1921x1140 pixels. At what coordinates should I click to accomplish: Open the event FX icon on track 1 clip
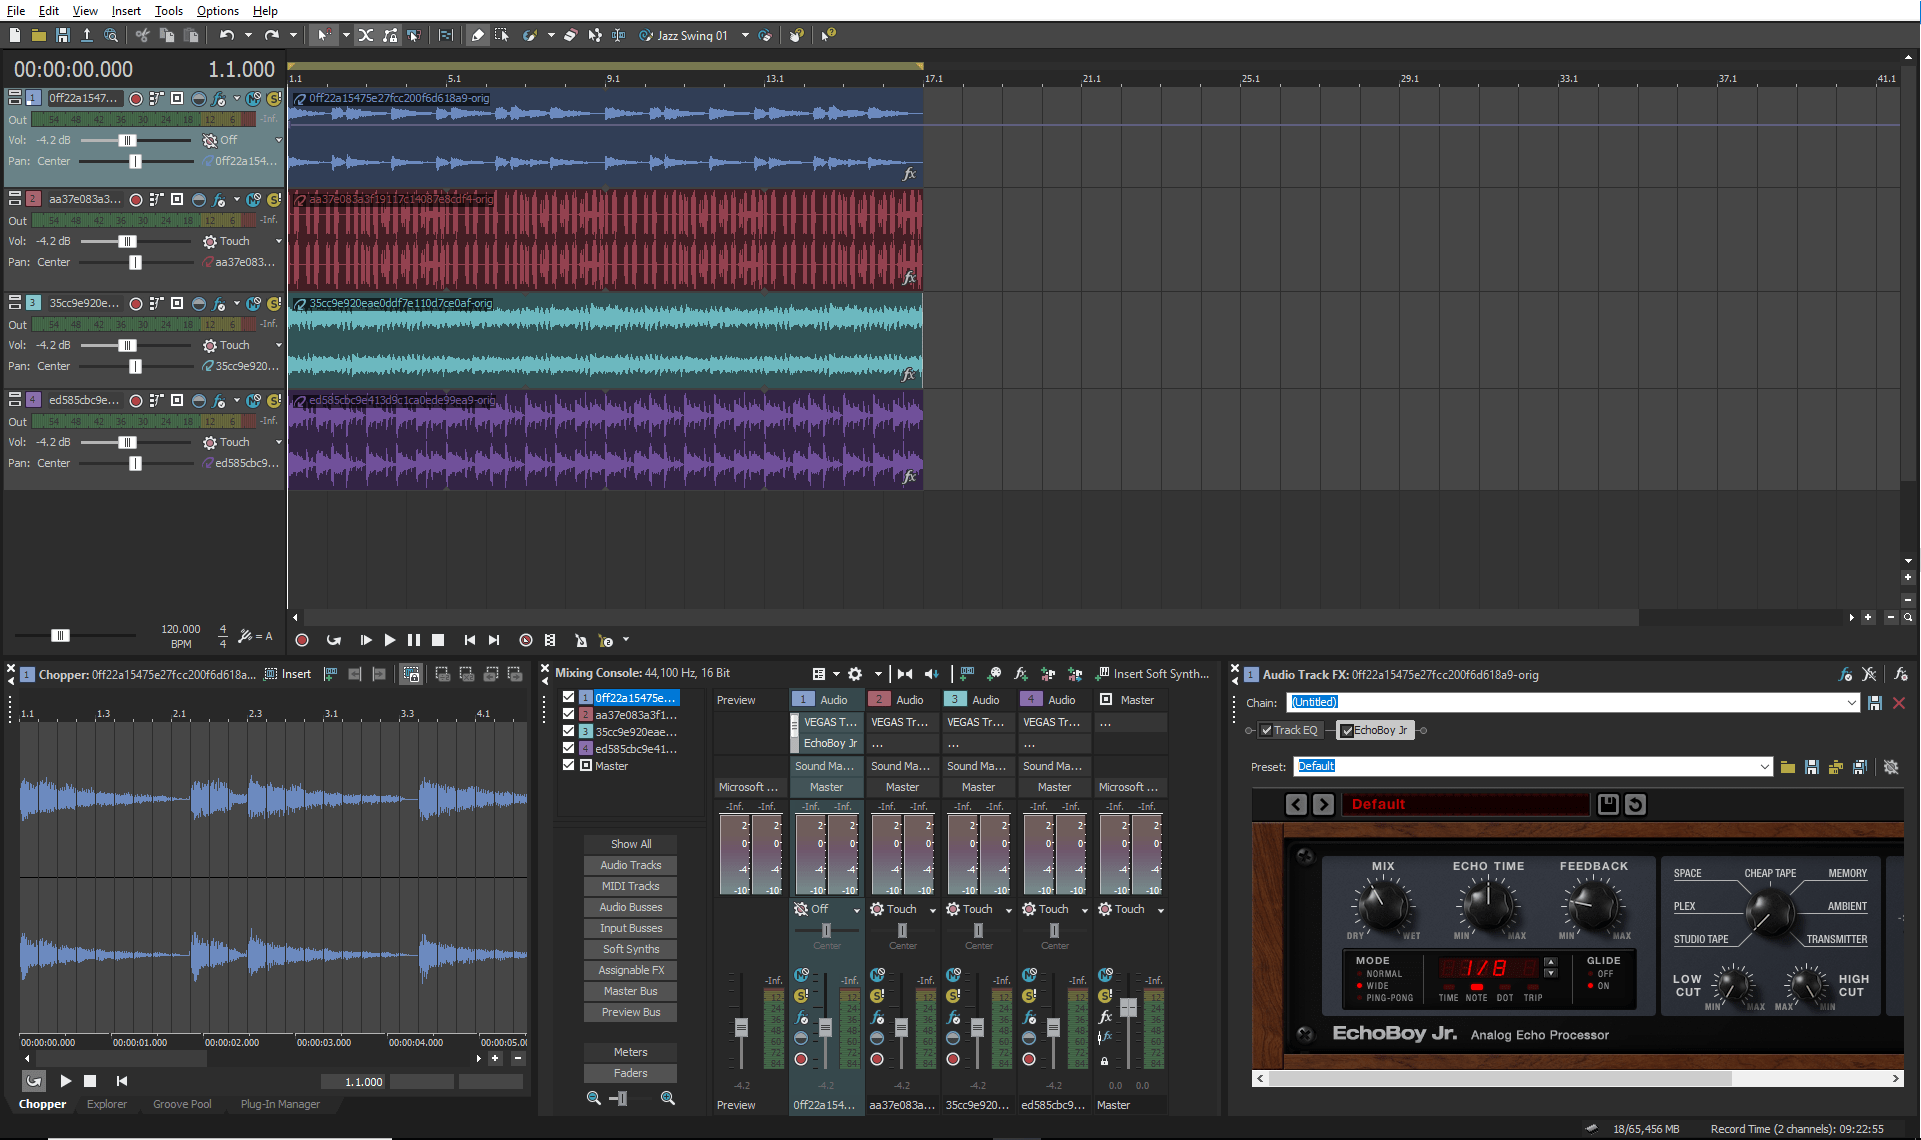point(909,174)
